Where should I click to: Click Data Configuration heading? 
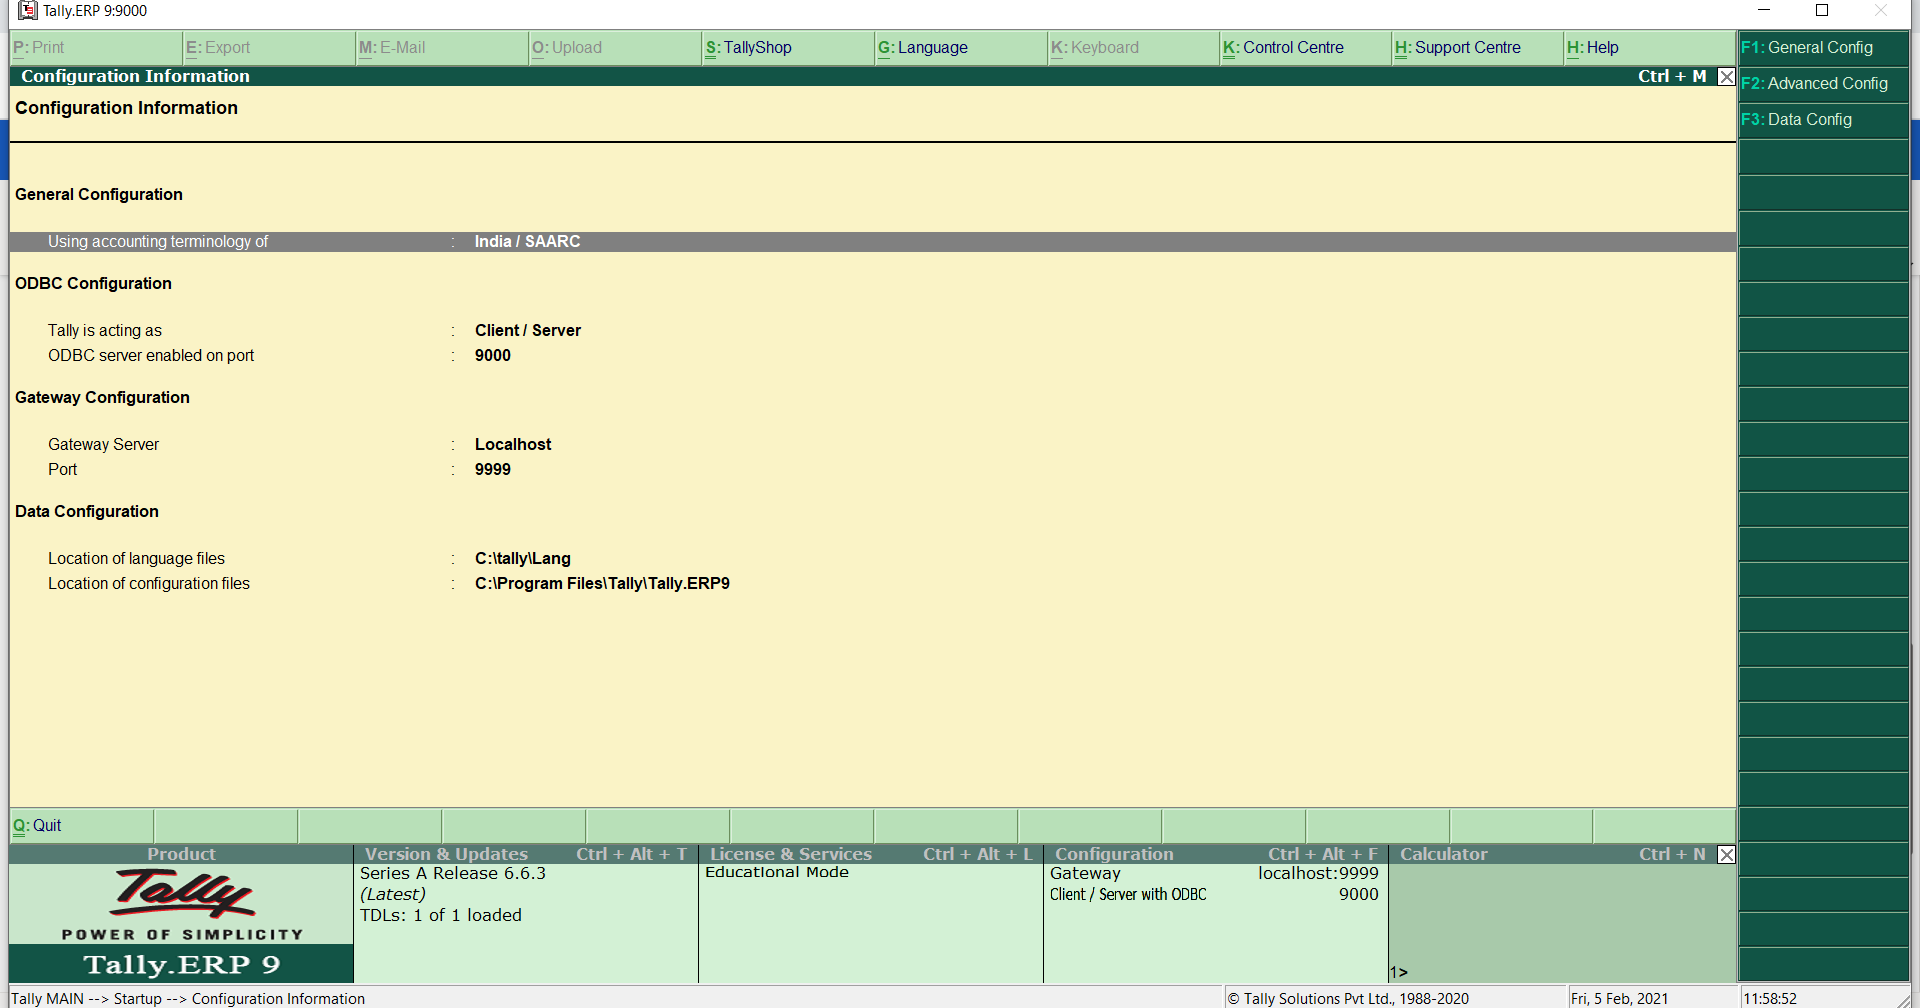(x=87, y=512)
